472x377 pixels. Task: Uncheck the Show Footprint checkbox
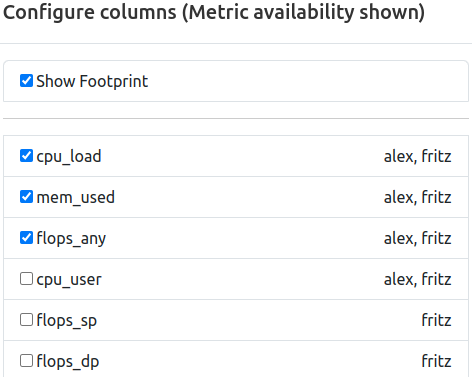point(26,81)
